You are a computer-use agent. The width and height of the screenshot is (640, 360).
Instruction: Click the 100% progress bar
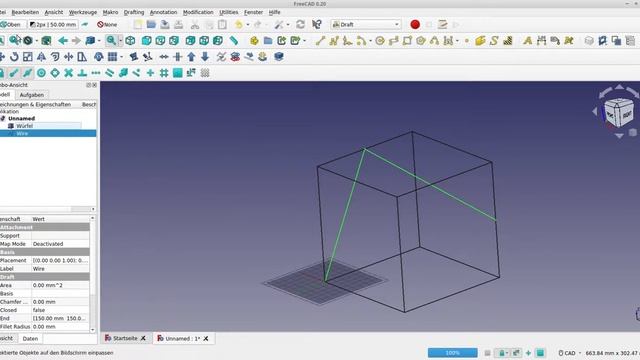pos(452,353)
